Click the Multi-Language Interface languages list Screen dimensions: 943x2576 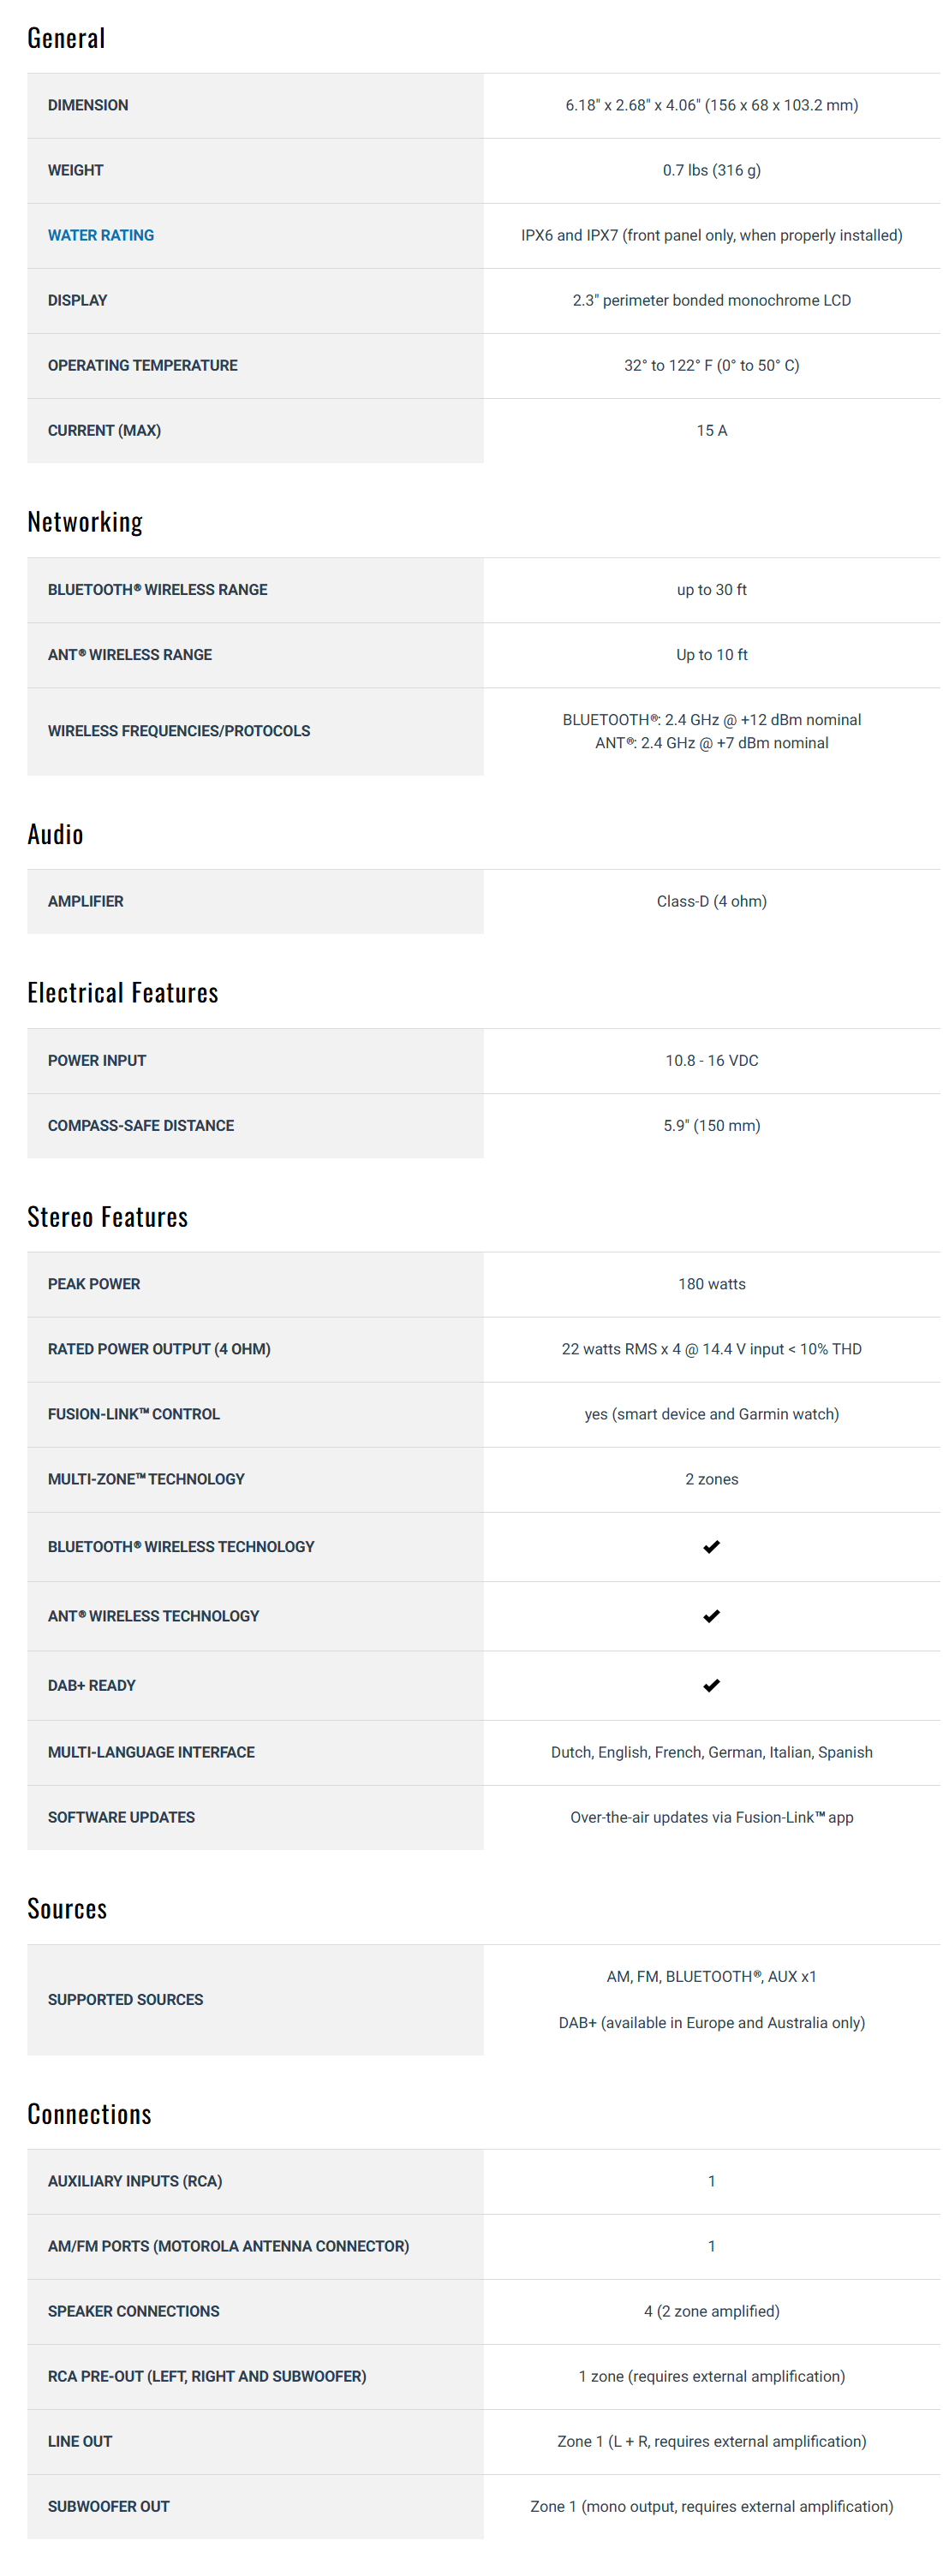click(711, 1752)
